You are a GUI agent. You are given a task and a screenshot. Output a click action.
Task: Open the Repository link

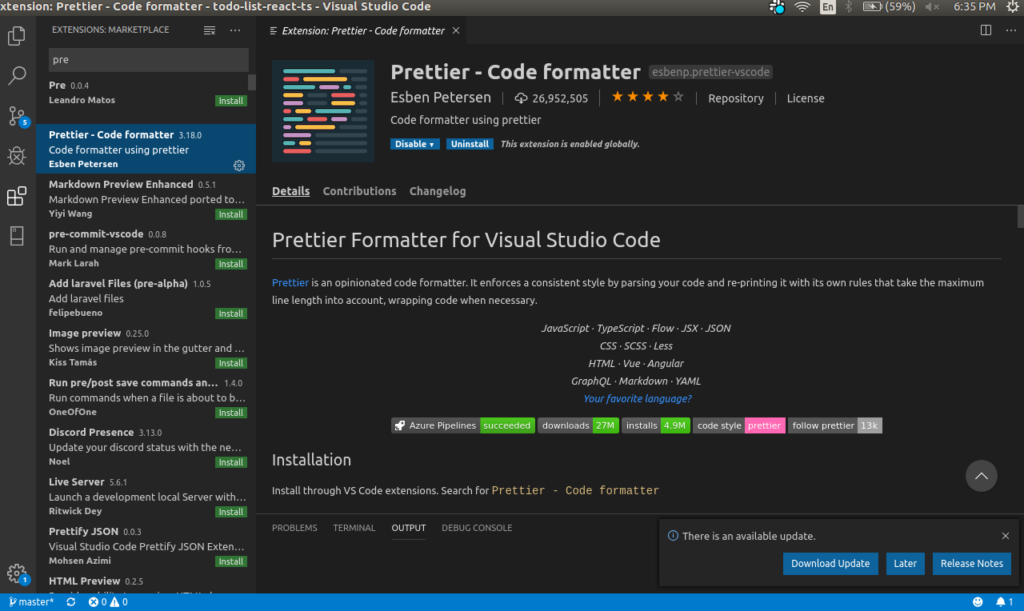735,98
